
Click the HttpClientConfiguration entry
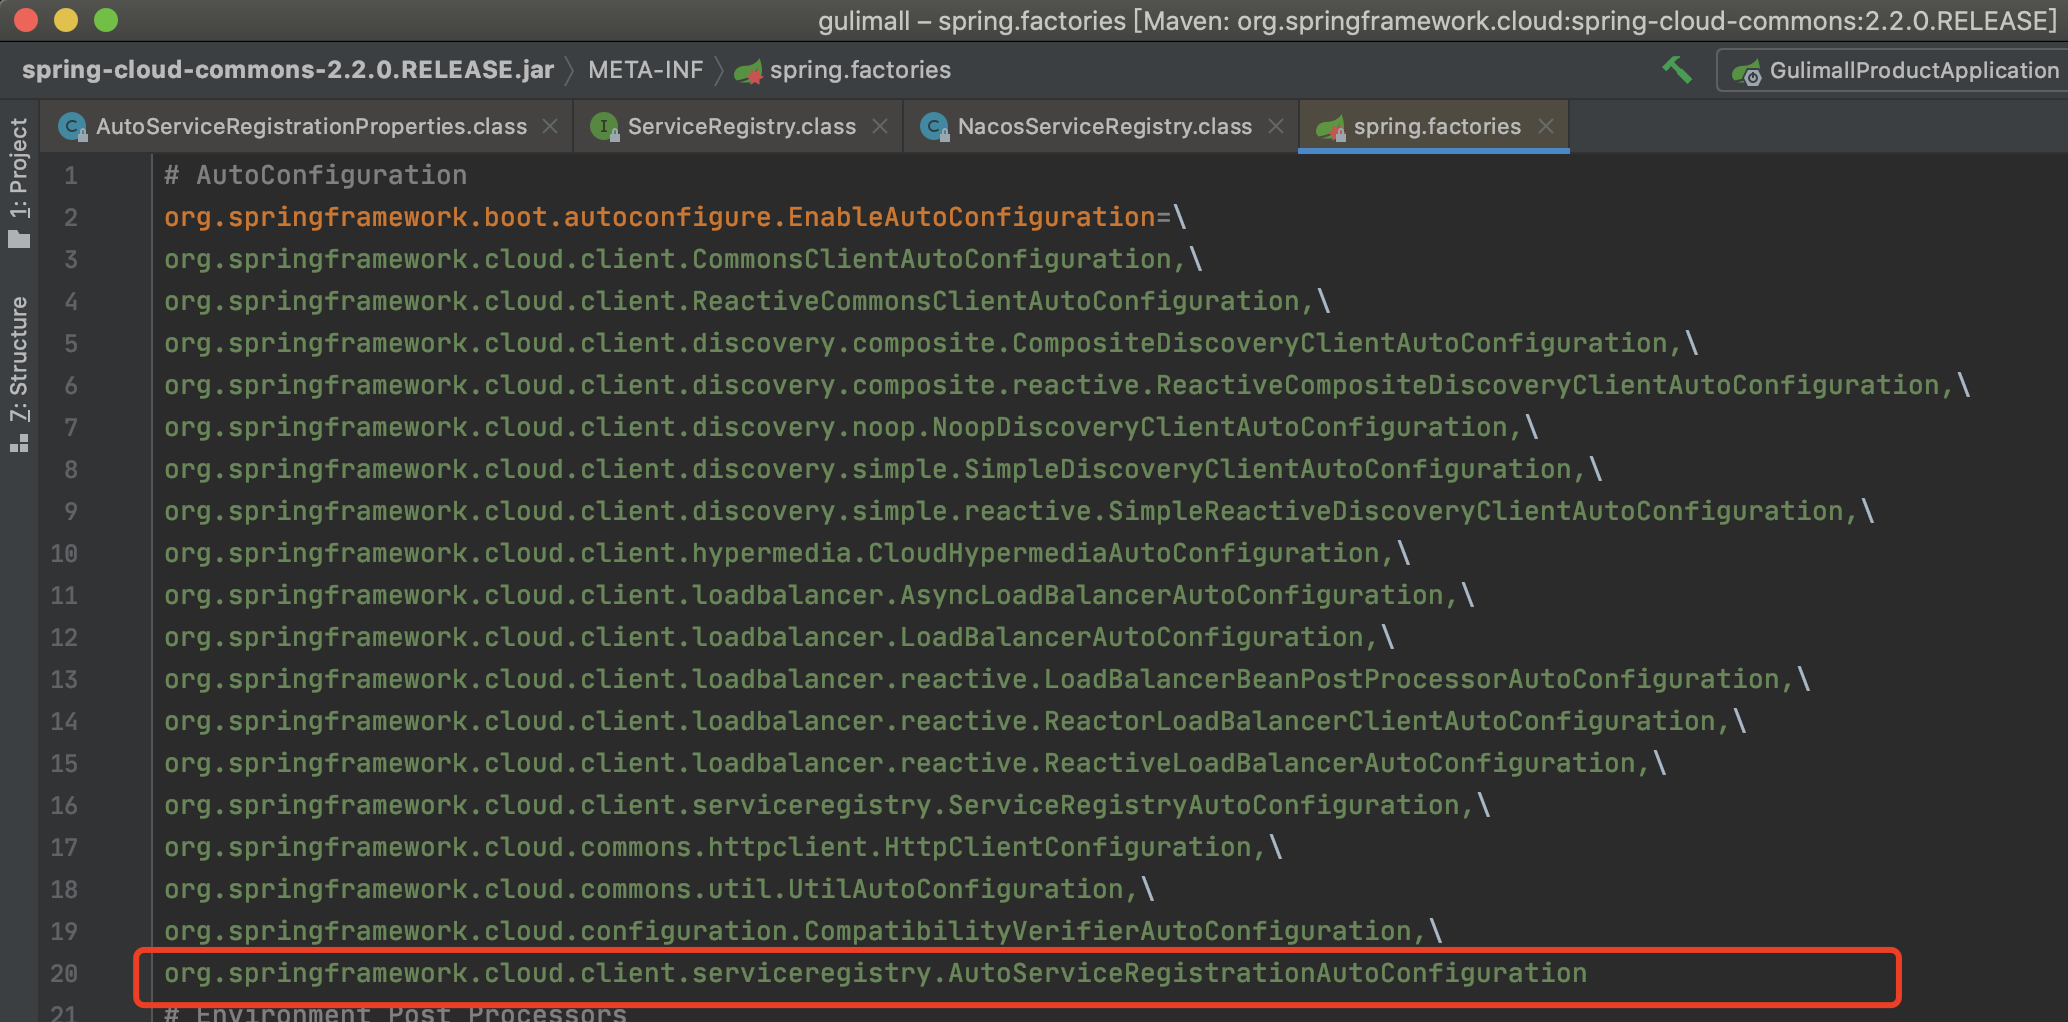pyautogui.click(x=708, y=847)
